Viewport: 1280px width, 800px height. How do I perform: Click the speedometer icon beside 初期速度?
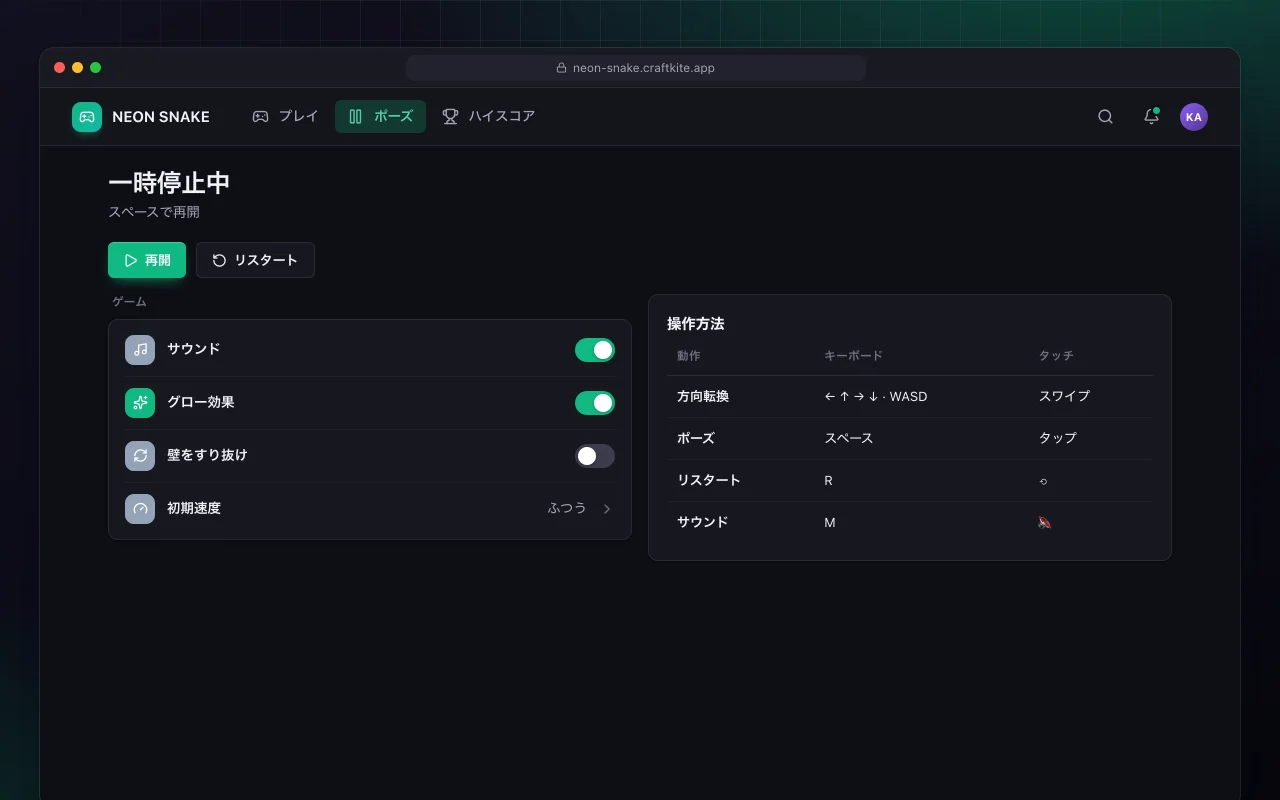[140, 509]
